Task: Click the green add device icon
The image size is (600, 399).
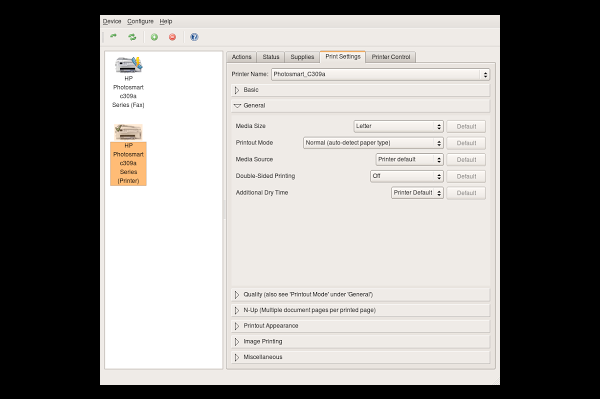Action: (154, 37)
